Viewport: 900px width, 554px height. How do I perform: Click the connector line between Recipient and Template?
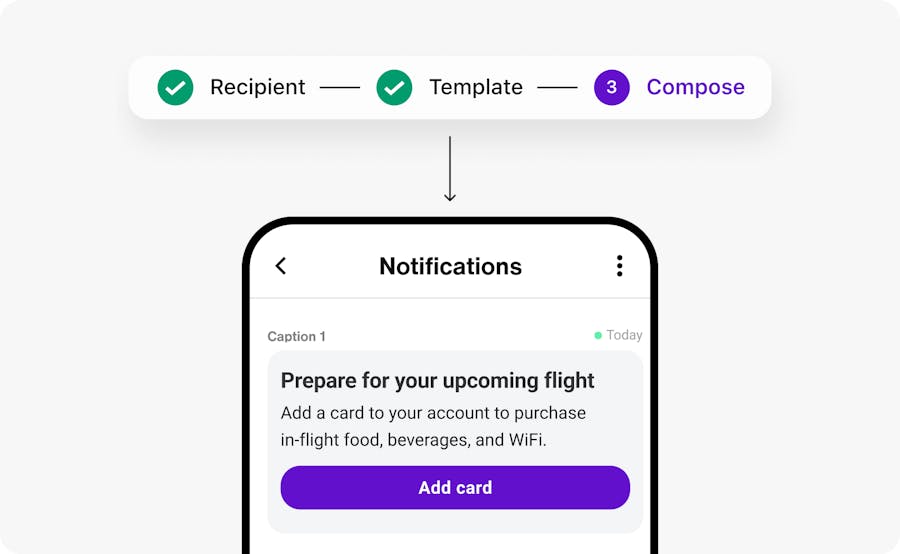point(339,87)
